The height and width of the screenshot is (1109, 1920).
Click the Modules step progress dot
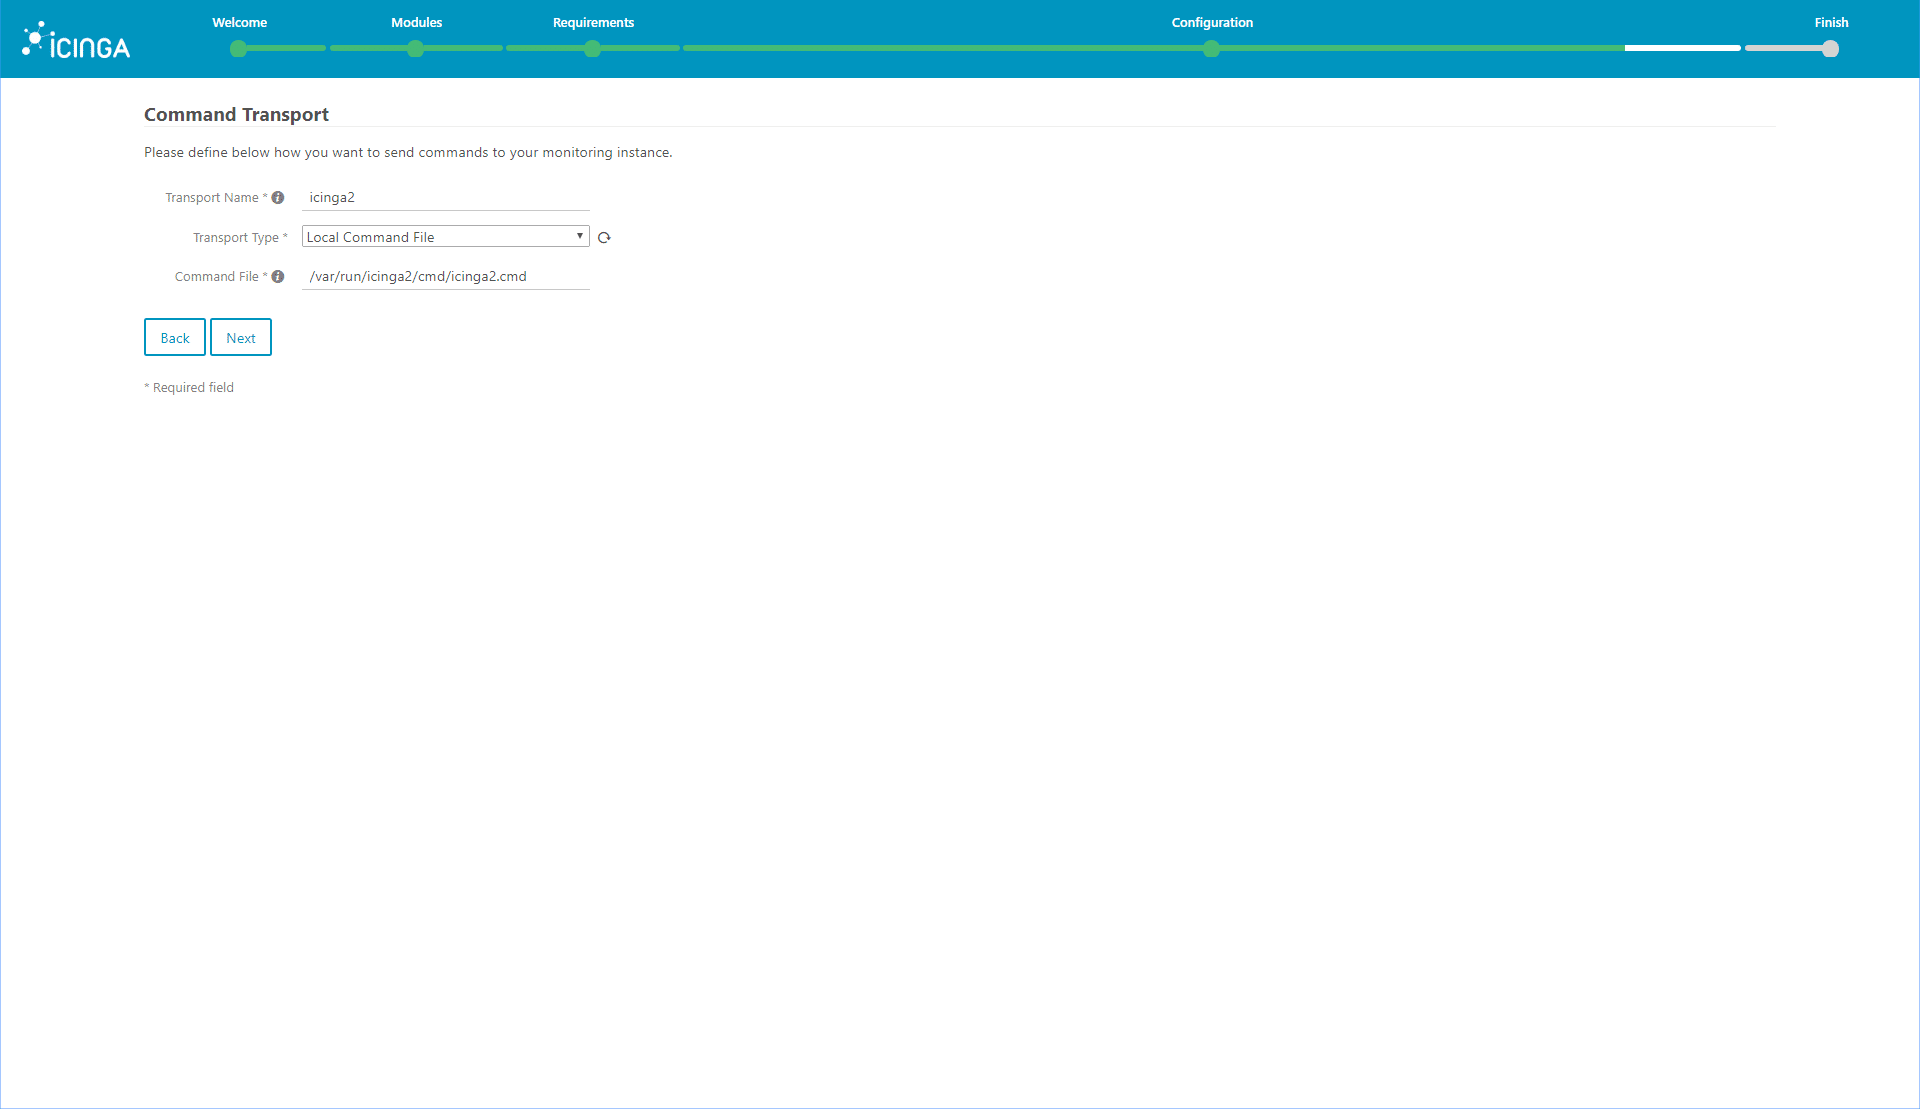(x=415, y=48)
